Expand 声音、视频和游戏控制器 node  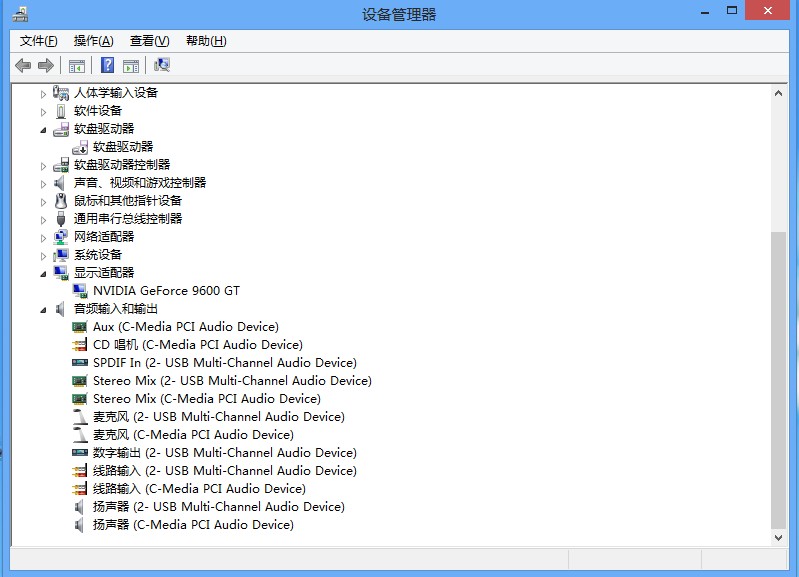pos(43,183)
